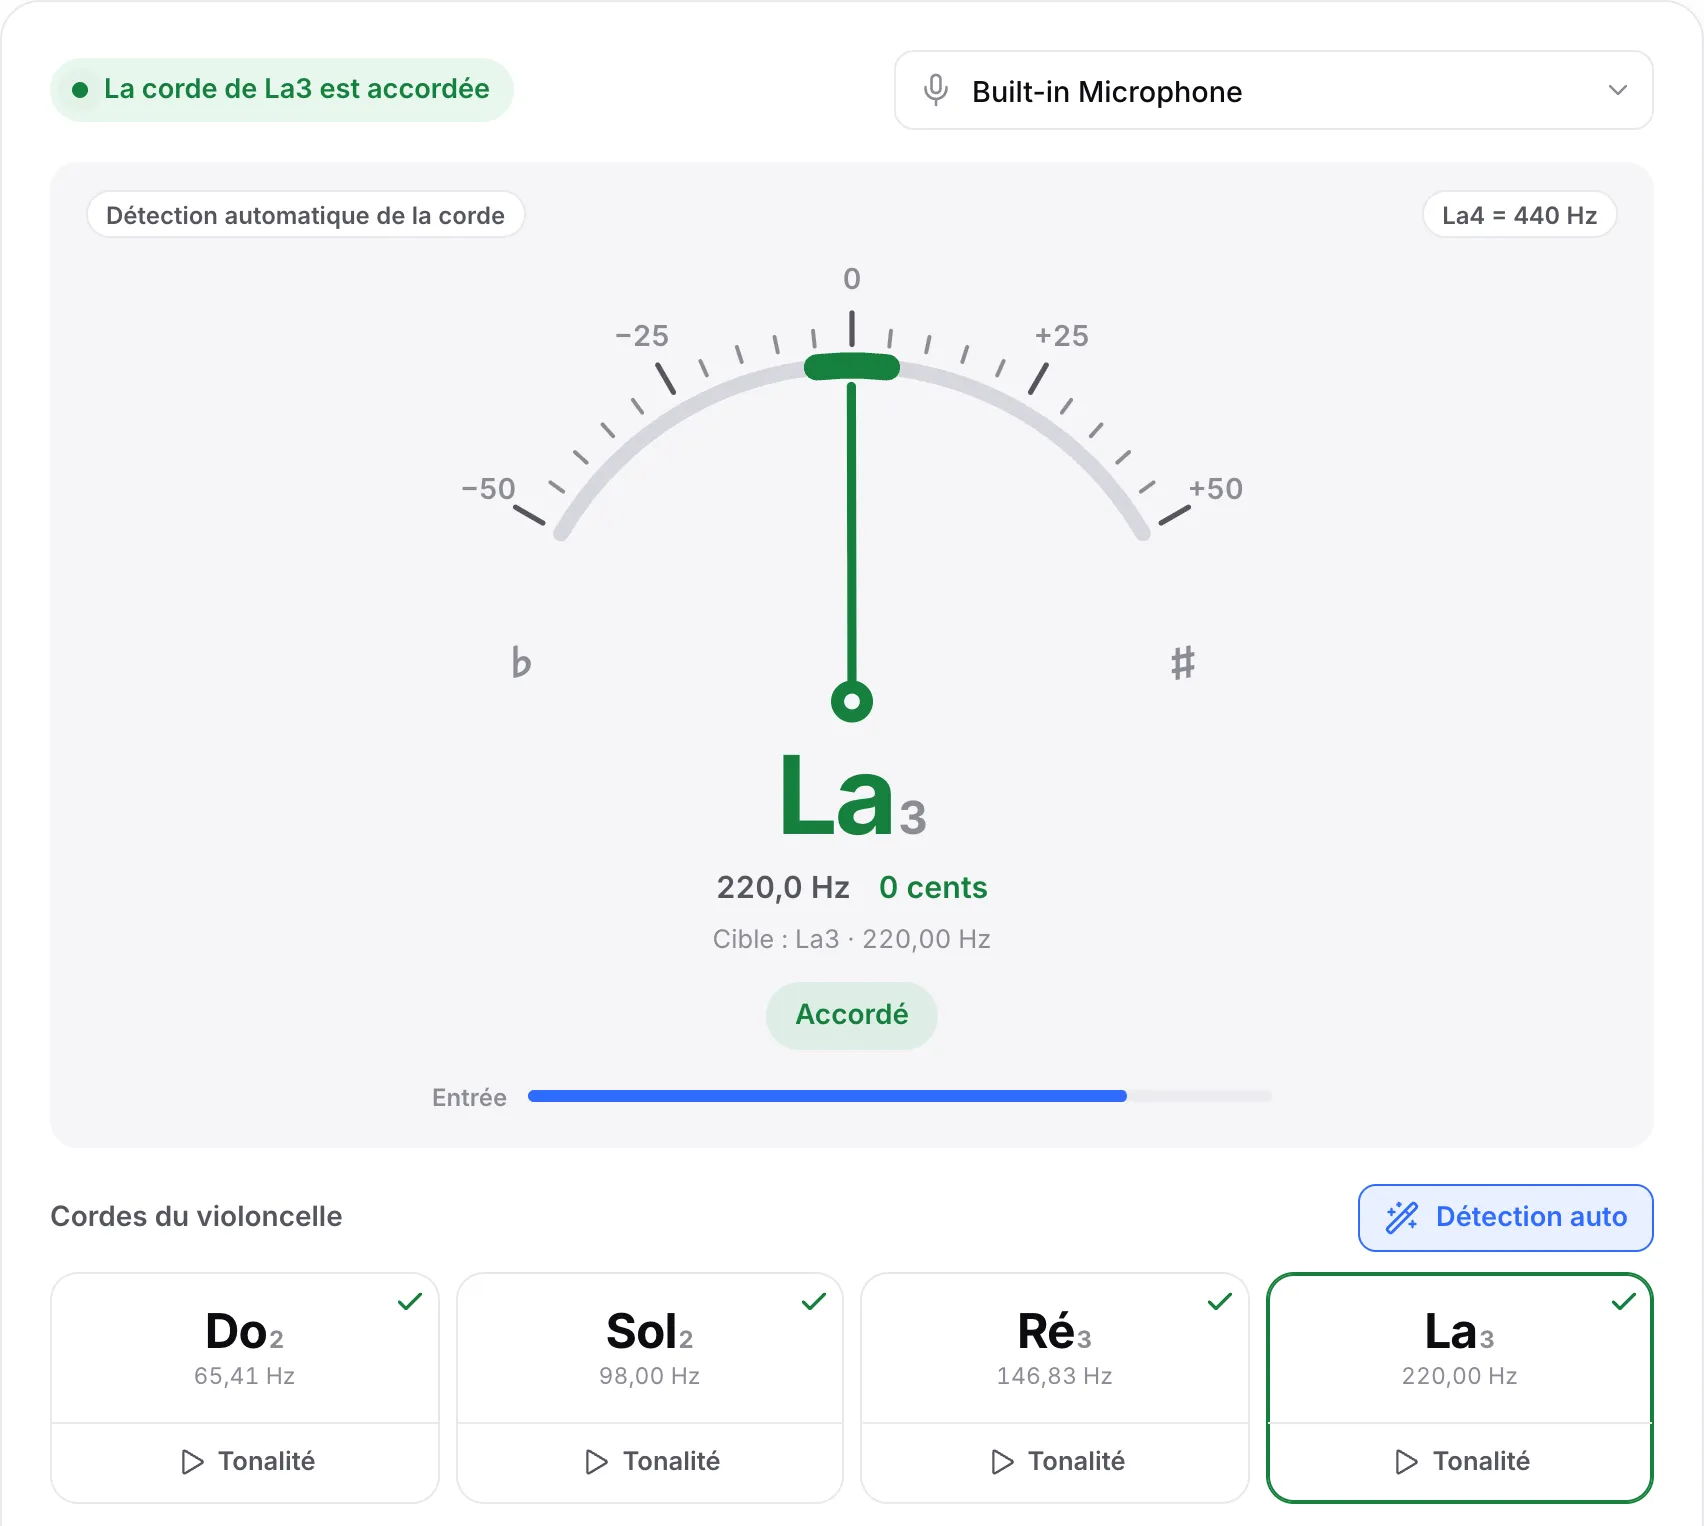Viewport: 1704px width, 1526px height.
Task: Click the −25 mark on the tuner gauge
Action: click(x=642, y=336)
